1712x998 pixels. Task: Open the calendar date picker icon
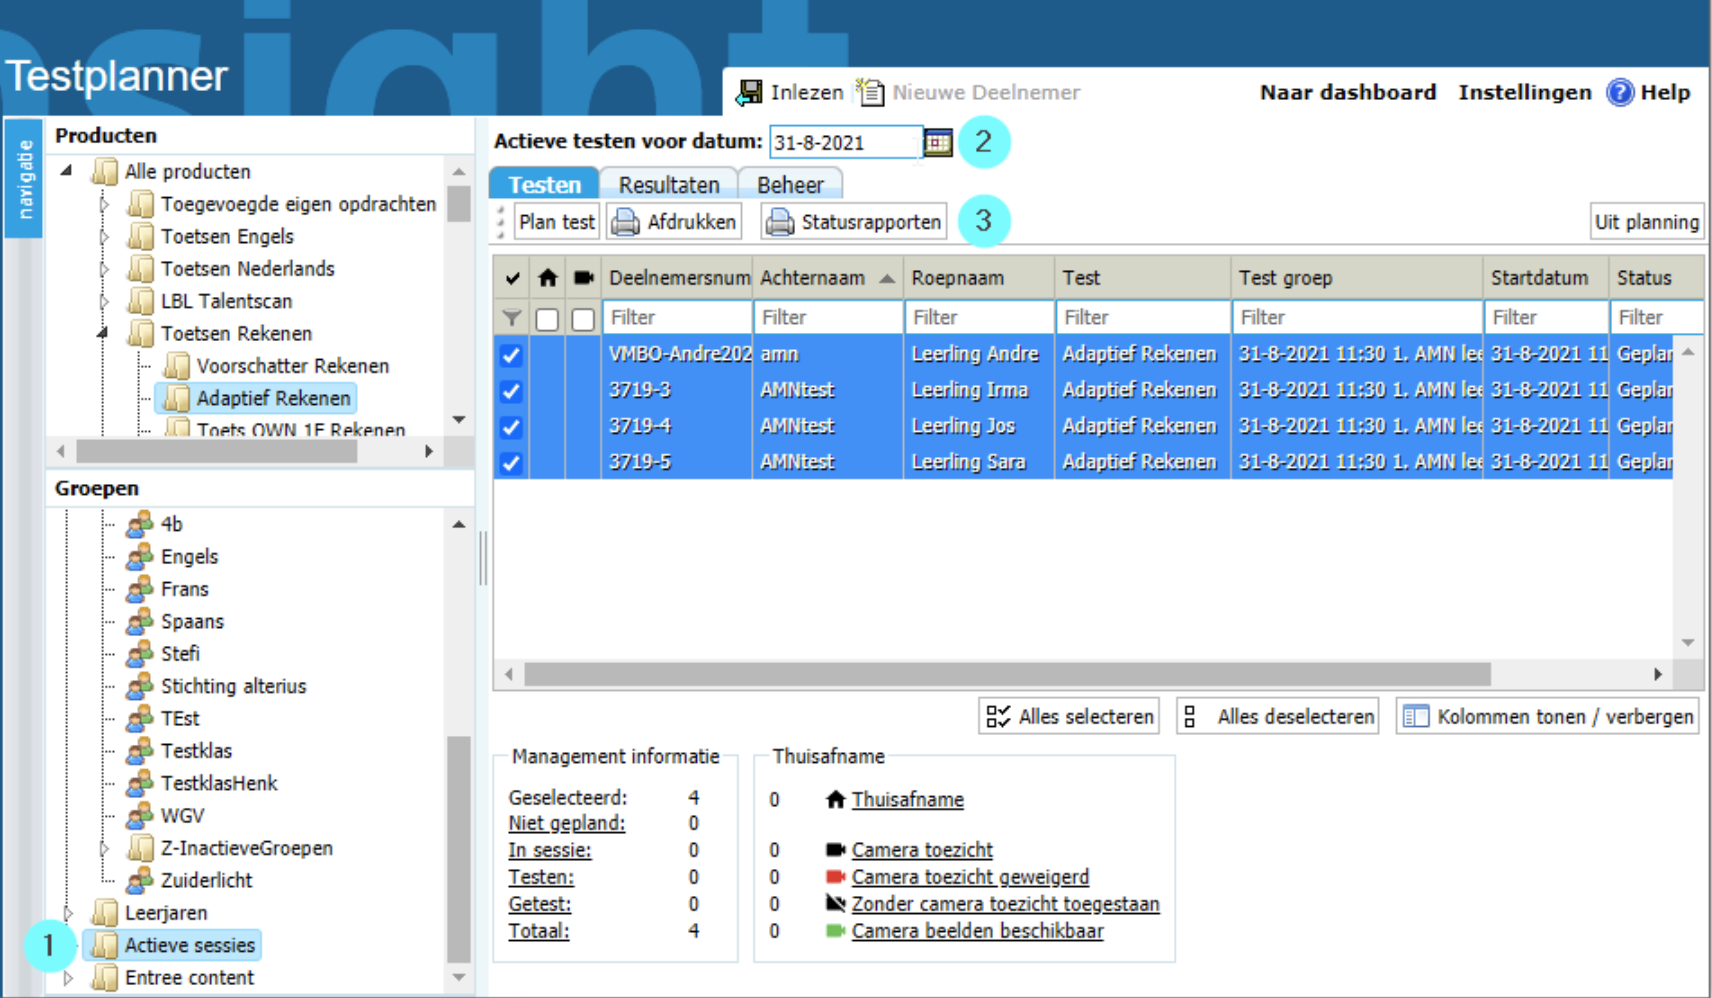(x=937, y=143)
